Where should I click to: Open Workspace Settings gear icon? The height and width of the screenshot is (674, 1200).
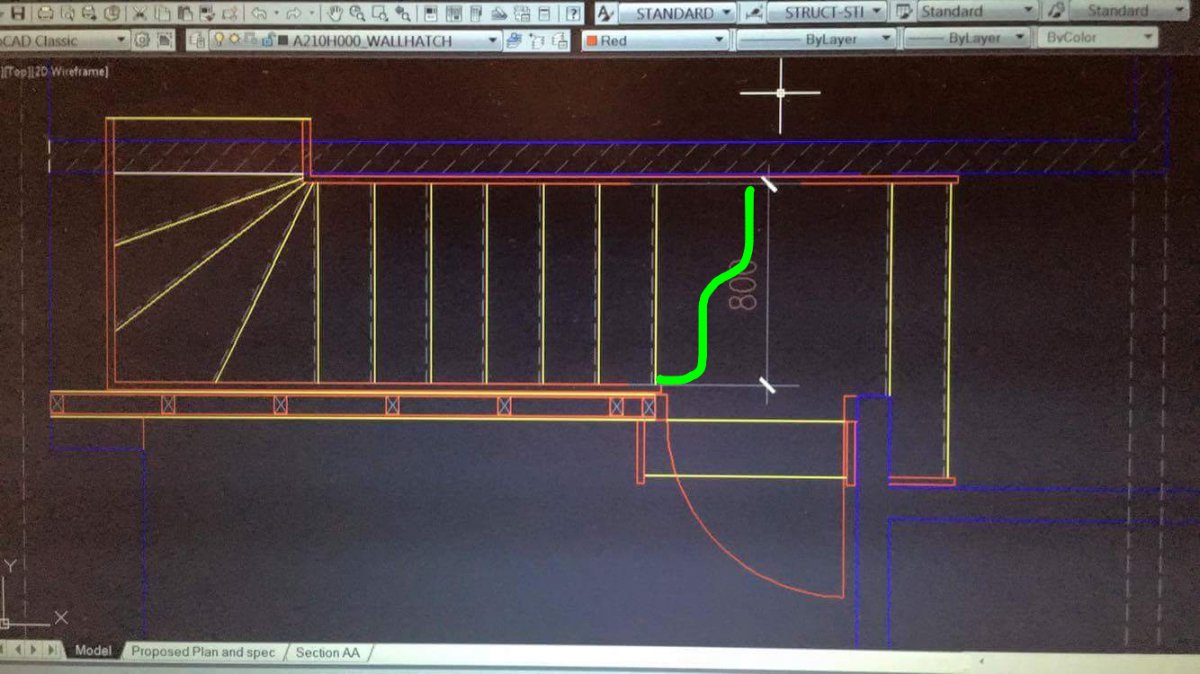[141, 41]
